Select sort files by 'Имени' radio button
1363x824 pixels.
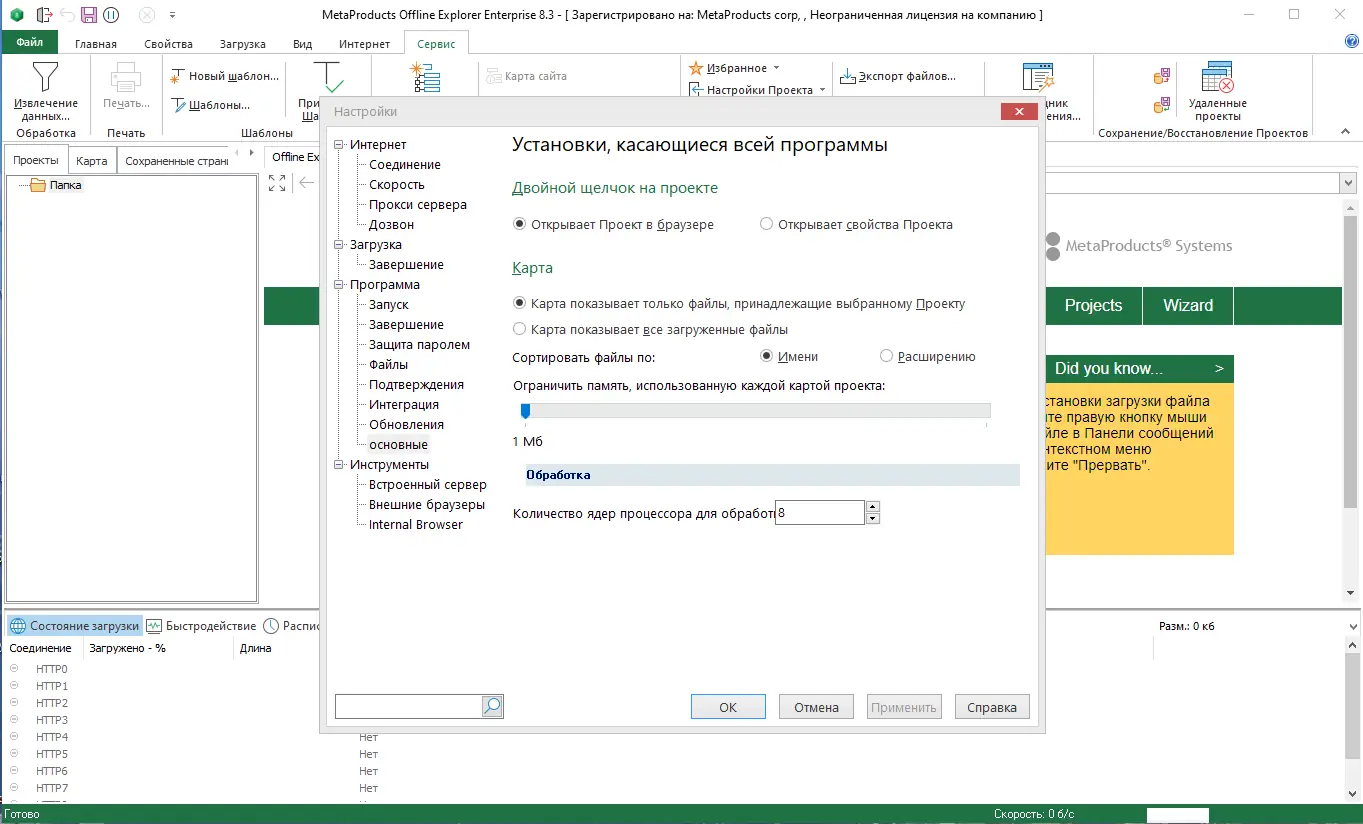(x=767, y=356)
